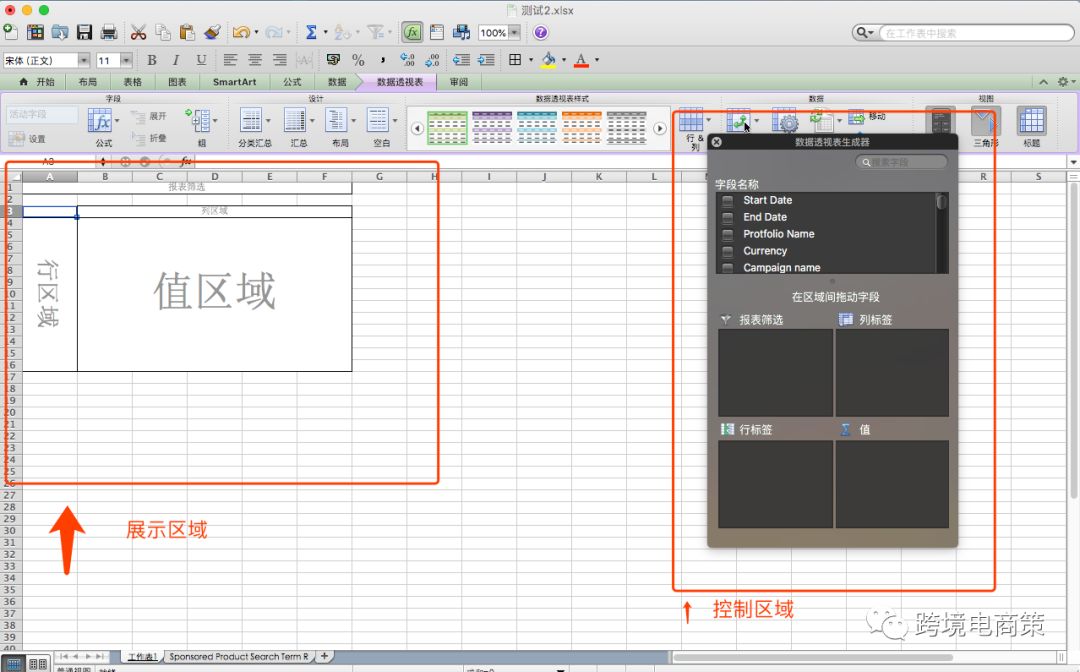
Task: Create a new workbook
Action: [x=11, y=32]
